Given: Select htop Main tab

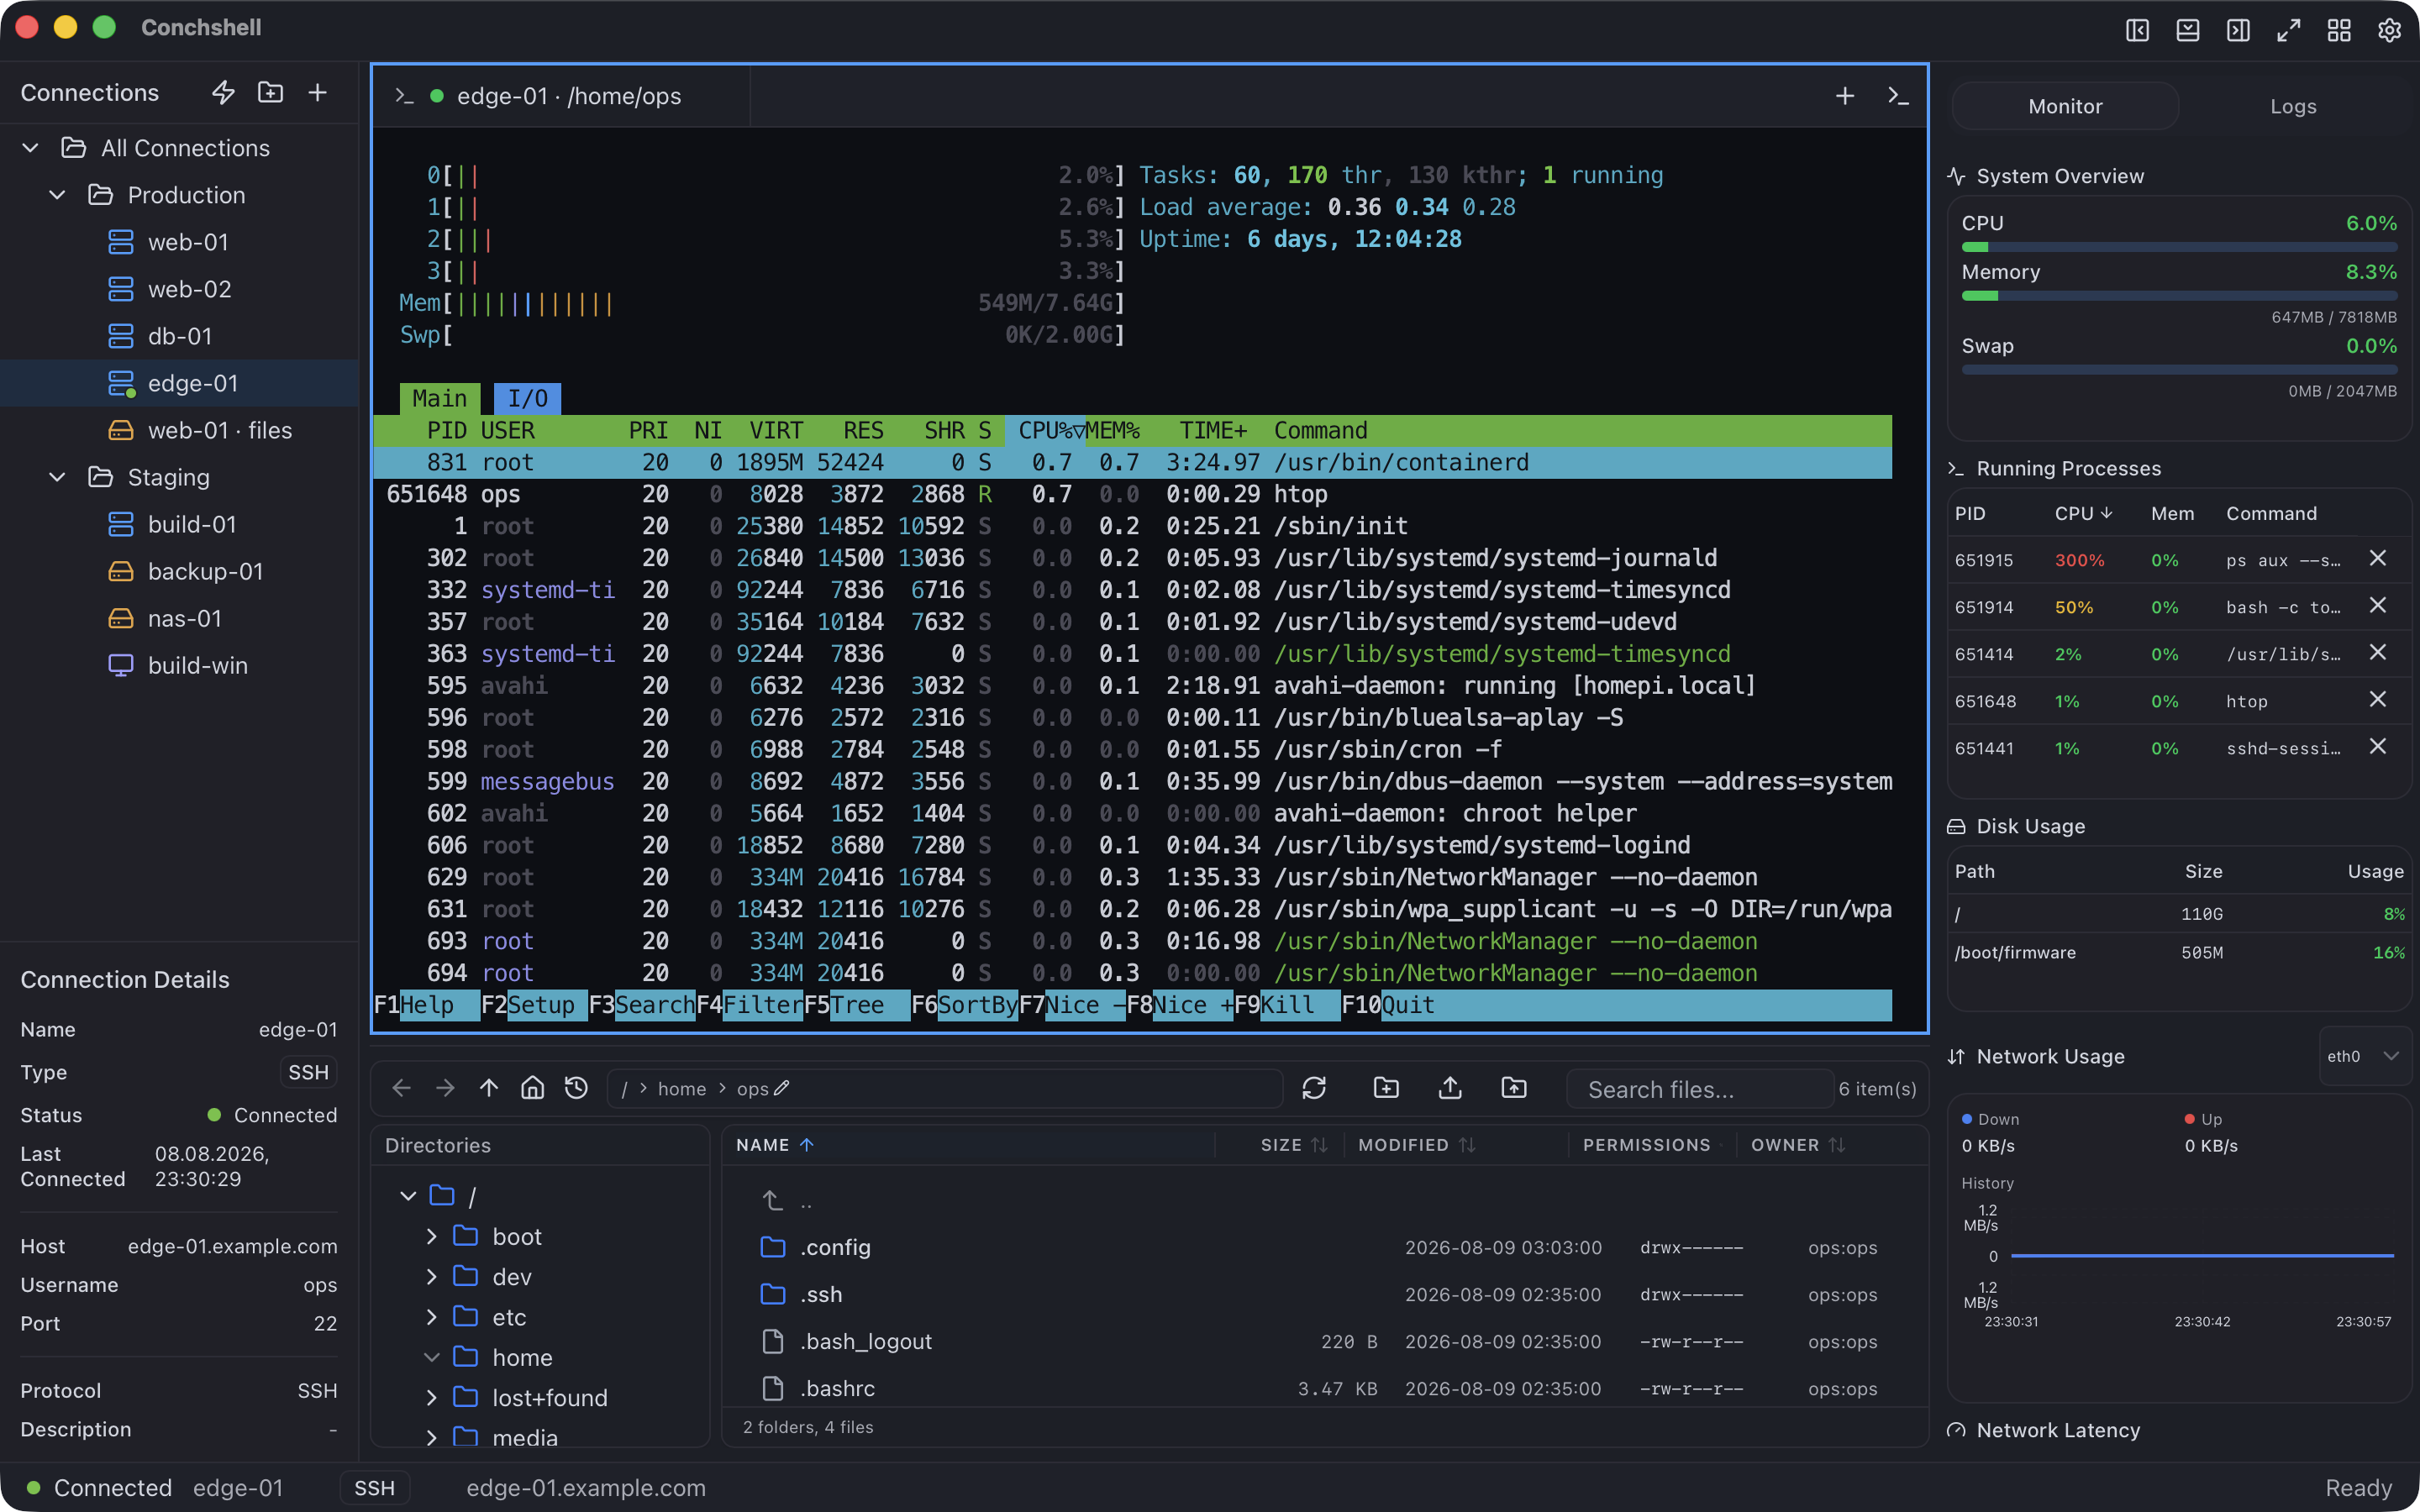Looking at the screenshot, I should [440, 398].
